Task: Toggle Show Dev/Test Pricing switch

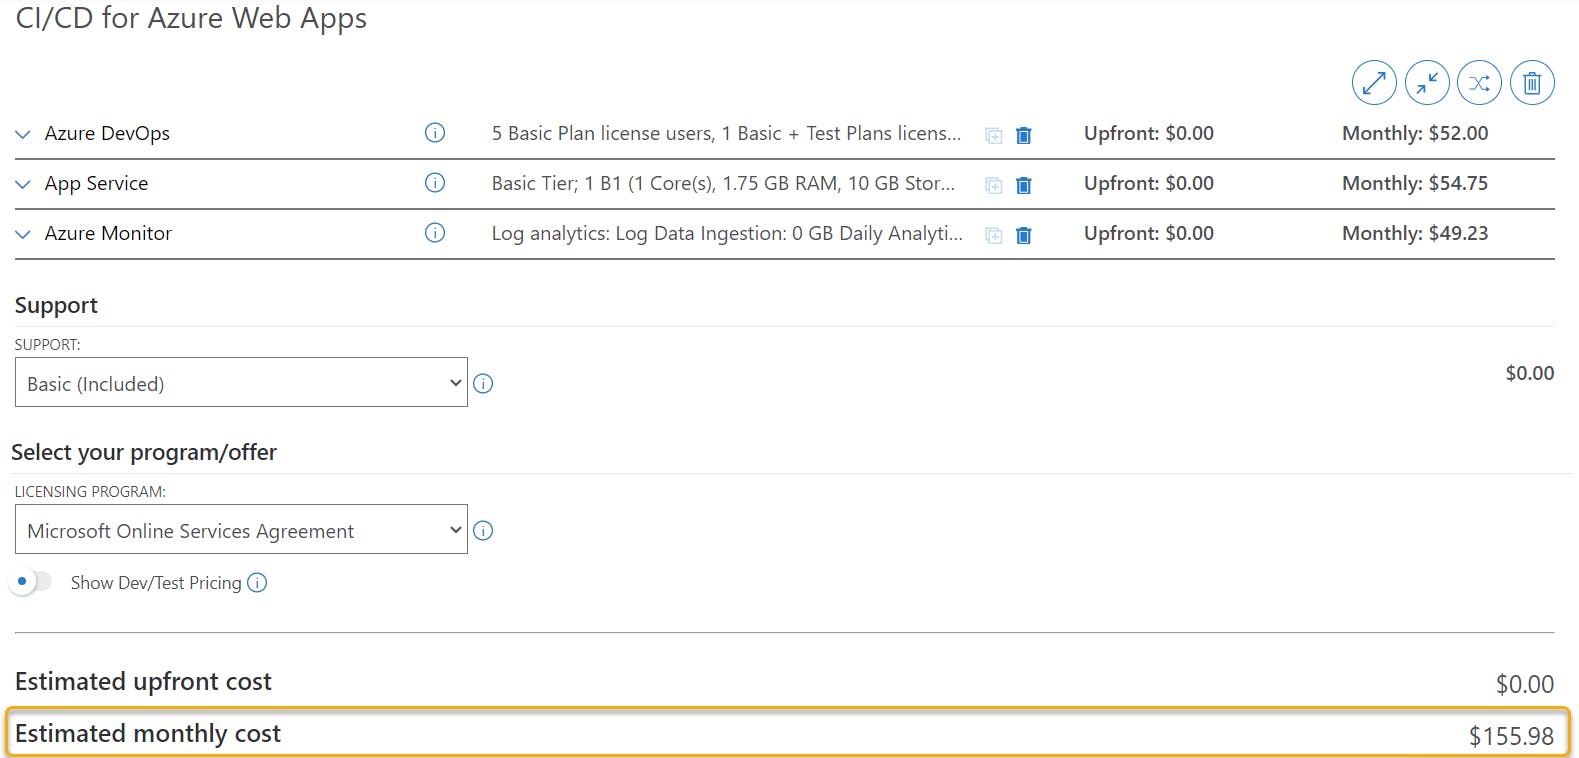Action: 31,582
